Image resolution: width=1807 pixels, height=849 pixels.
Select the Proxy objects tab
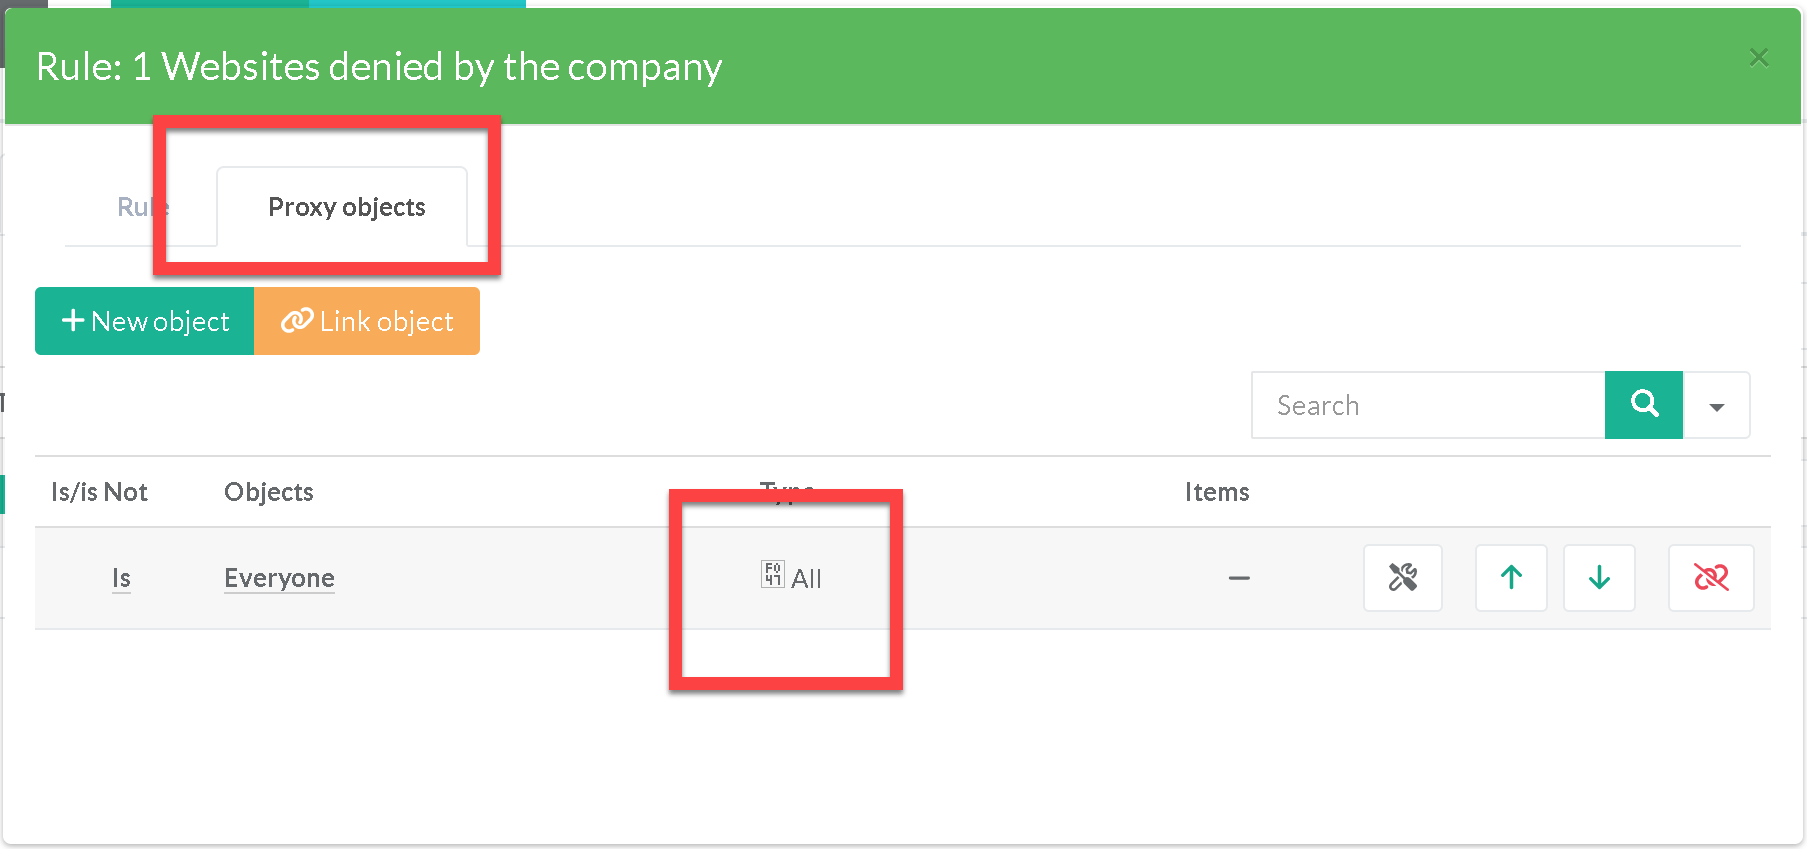tap(346, 207)
